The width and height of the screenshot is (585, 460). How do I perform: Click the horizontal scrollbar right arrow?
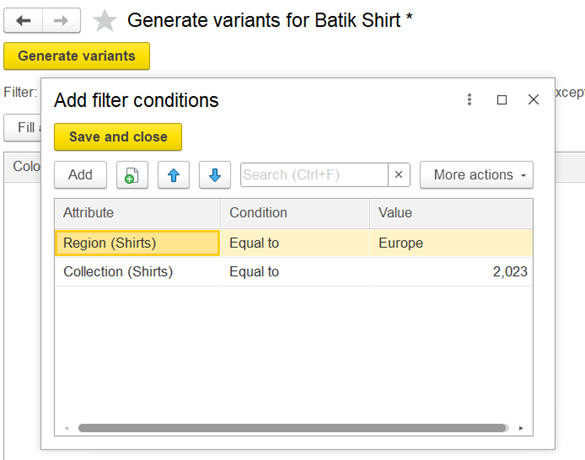tap(521, 428)
